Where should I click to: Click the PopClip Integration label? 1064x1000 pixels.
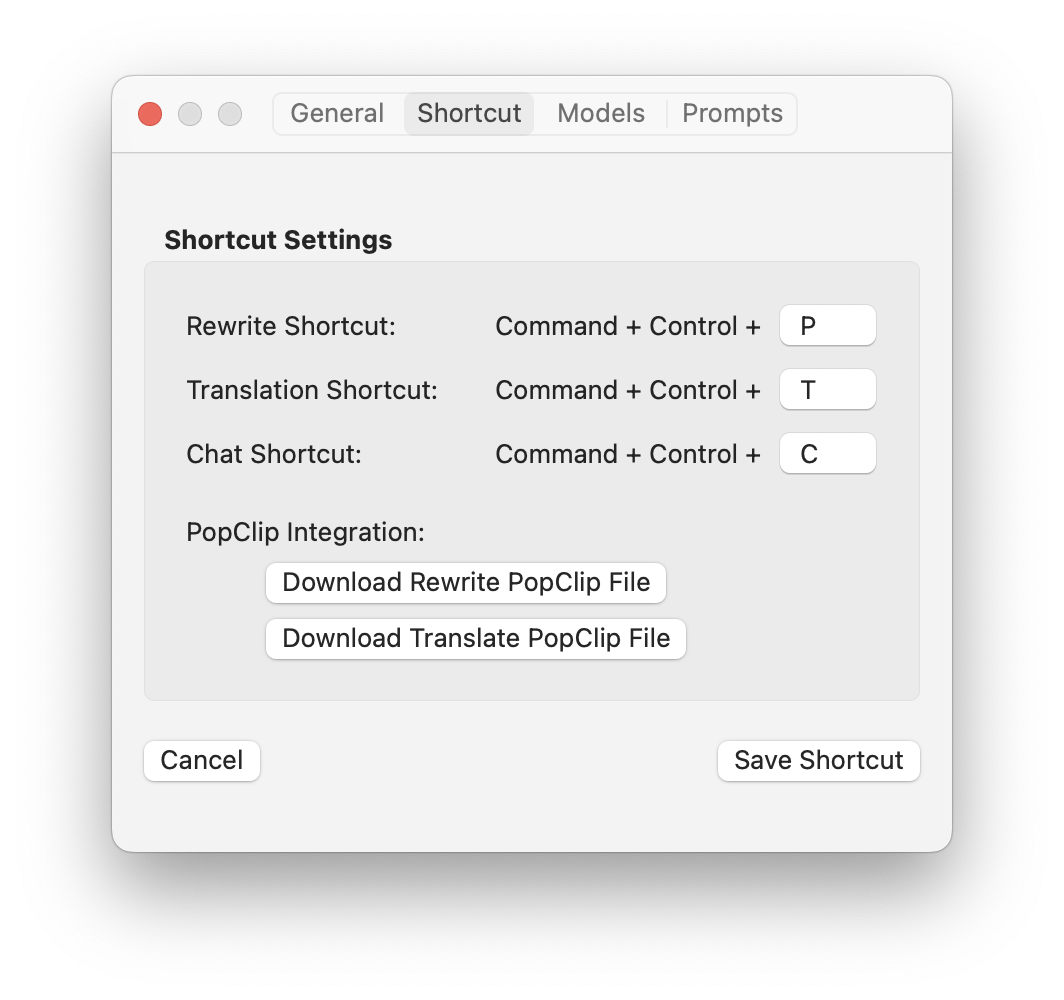click(x=305, y=533)
